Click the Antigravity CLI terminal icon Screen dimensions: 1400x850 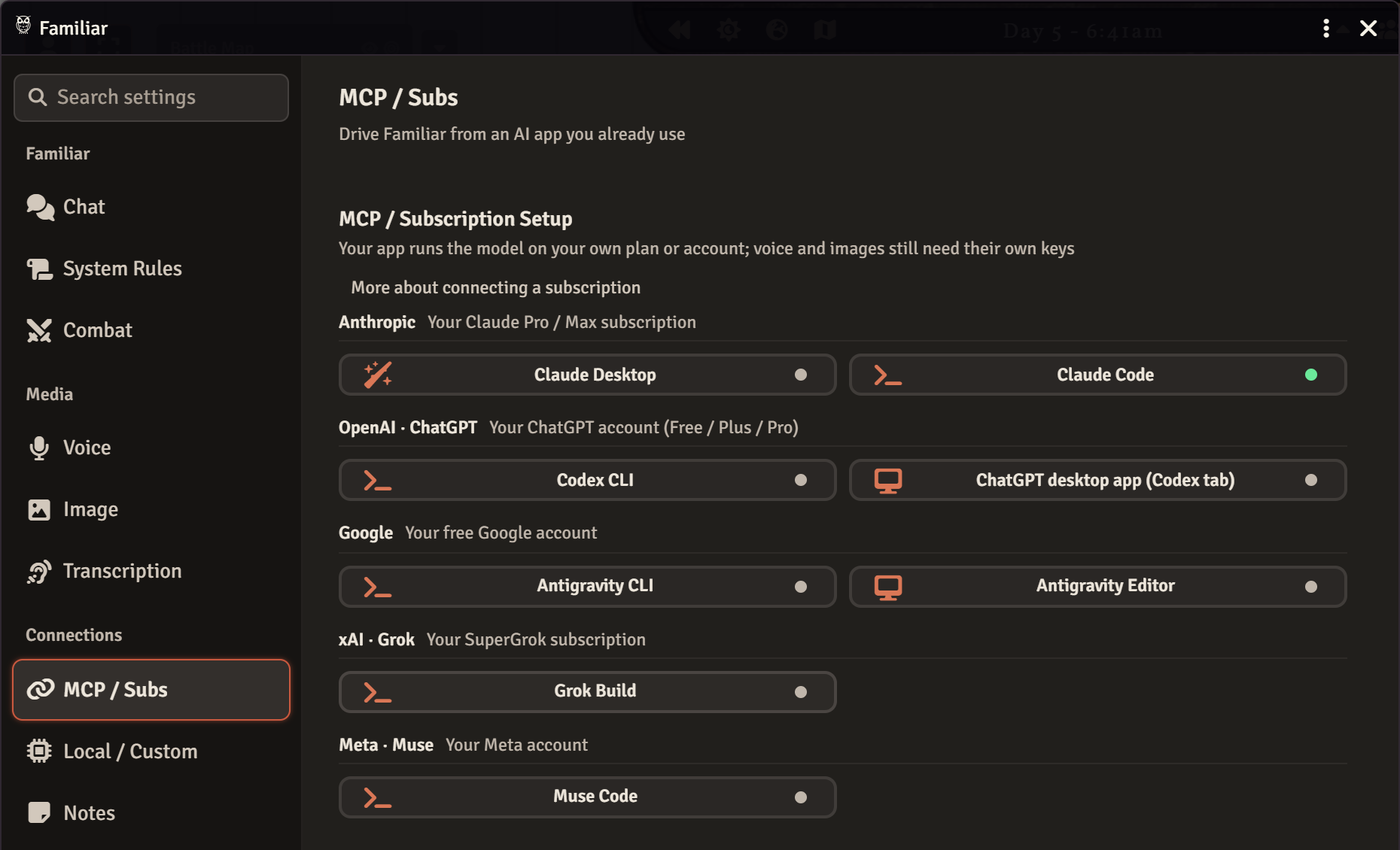[377, 586]
